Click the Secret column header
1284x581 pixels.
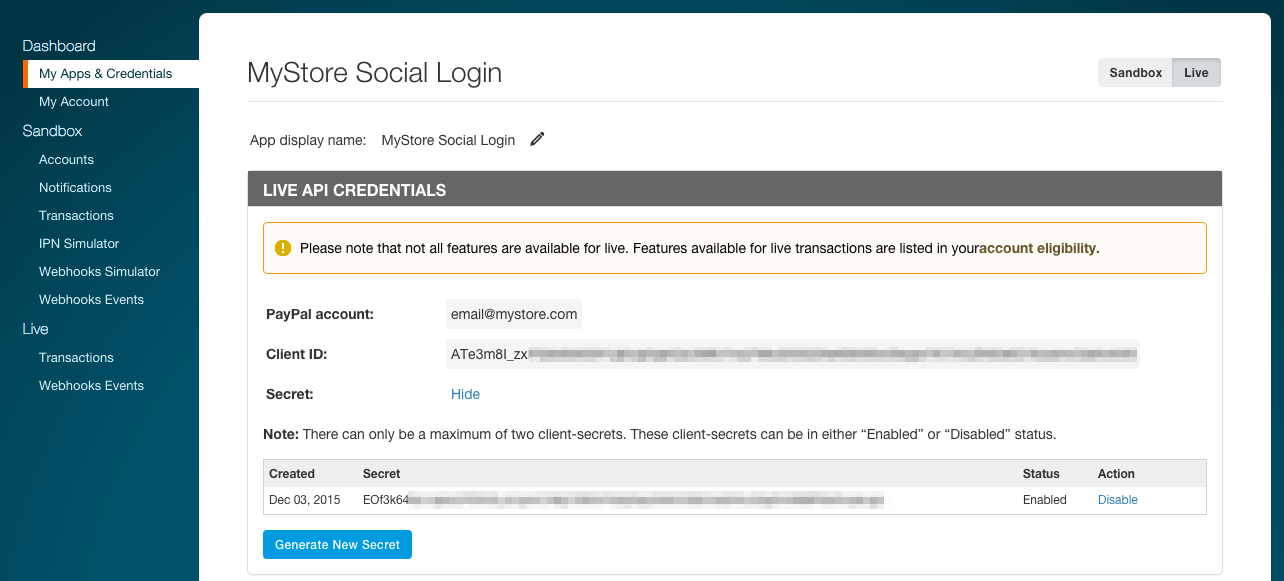(381, 474)
